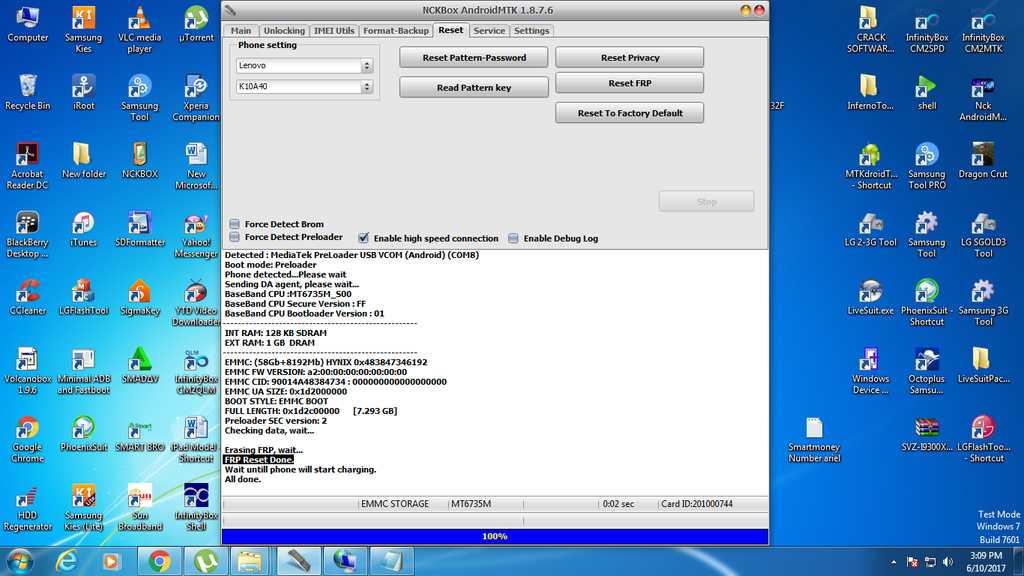Click Reset To Factory Default button
This screenshot has height=576, width=1024.
(x=629, y=113)
